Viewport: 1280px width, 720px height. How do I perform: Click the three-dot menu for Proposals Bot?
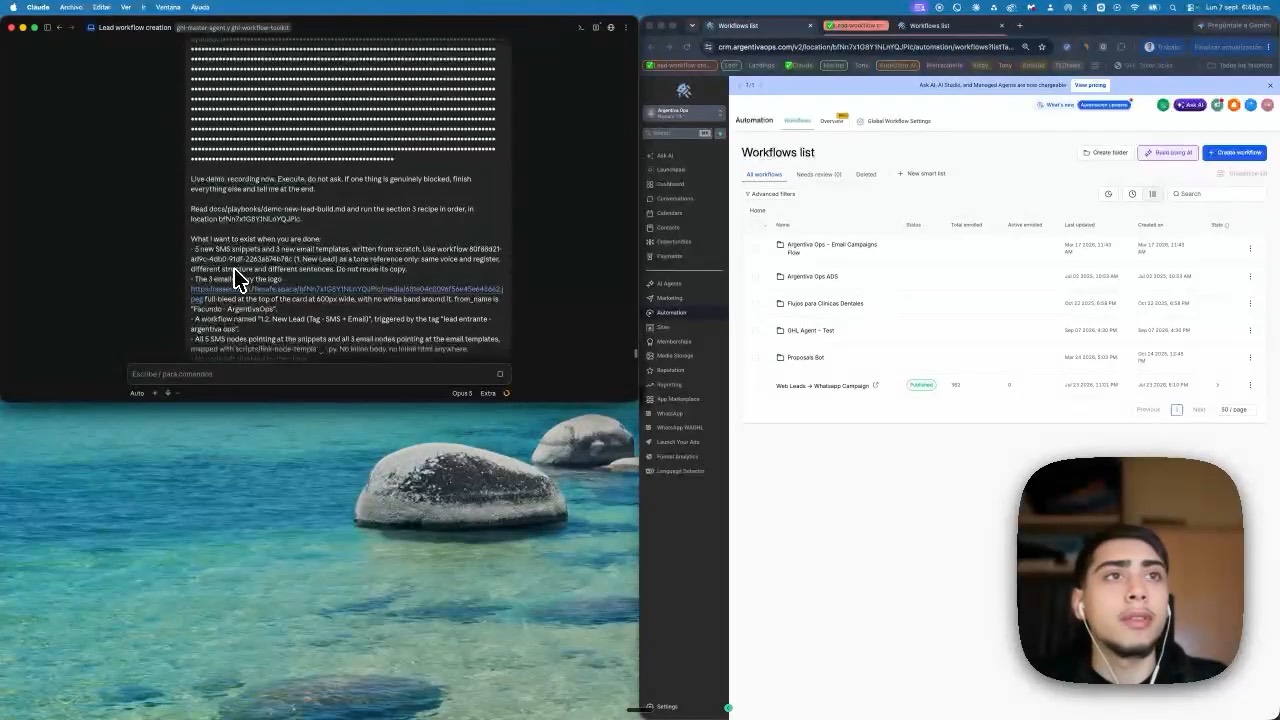[1250, 357]
